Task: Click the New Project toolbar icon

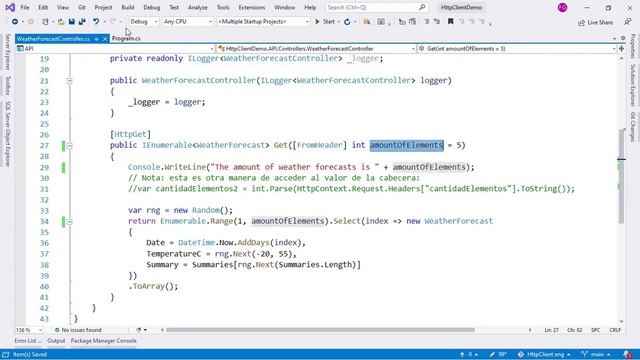Action: tap(45, 22)
